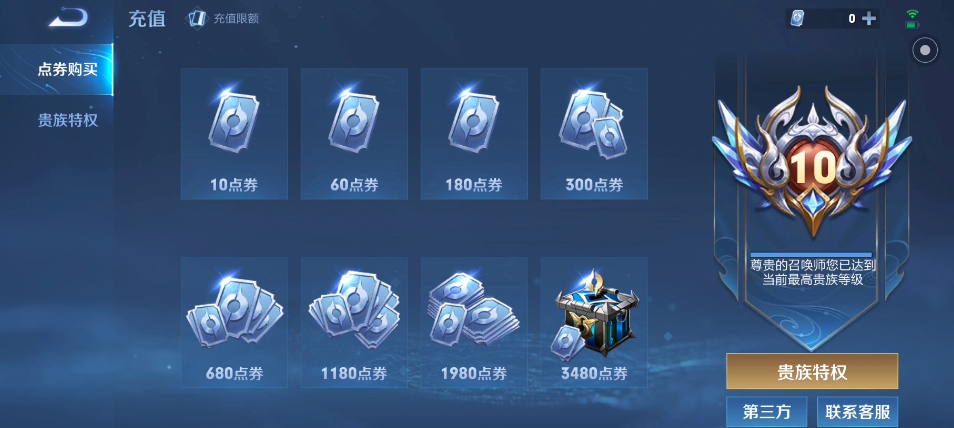954x428 pixels.
Task: Pick the 680点券 coupon bundle
Action: click(x=234, y=322)
